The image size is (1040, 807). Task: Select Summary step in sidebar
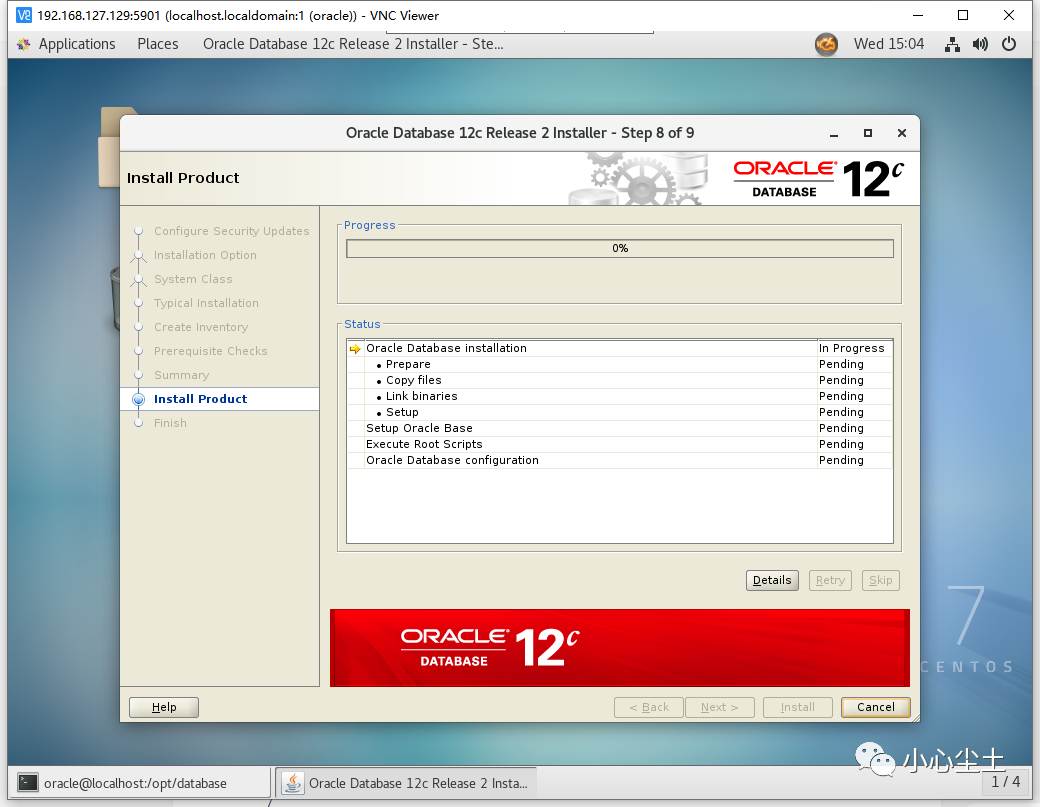pos(181,375)
